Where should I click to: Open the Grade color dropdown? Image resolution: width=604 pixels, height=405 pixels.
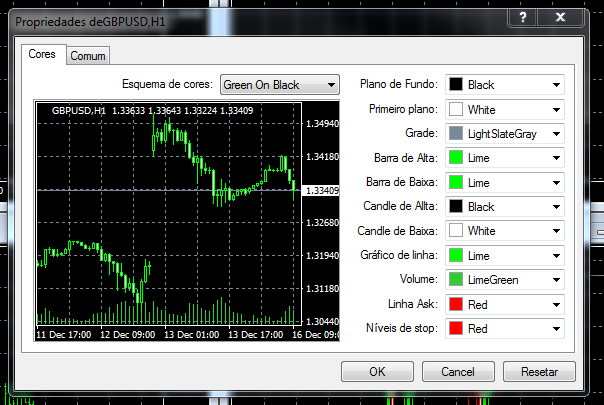505,134
